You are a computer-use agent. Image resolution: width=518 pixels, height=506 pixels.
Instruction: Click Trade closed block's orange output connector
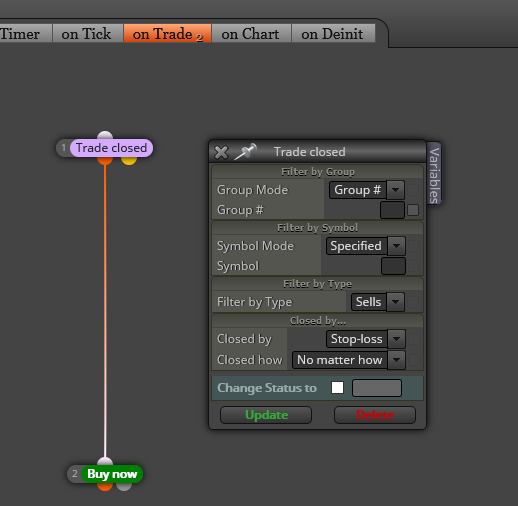(x=105, y=161)
